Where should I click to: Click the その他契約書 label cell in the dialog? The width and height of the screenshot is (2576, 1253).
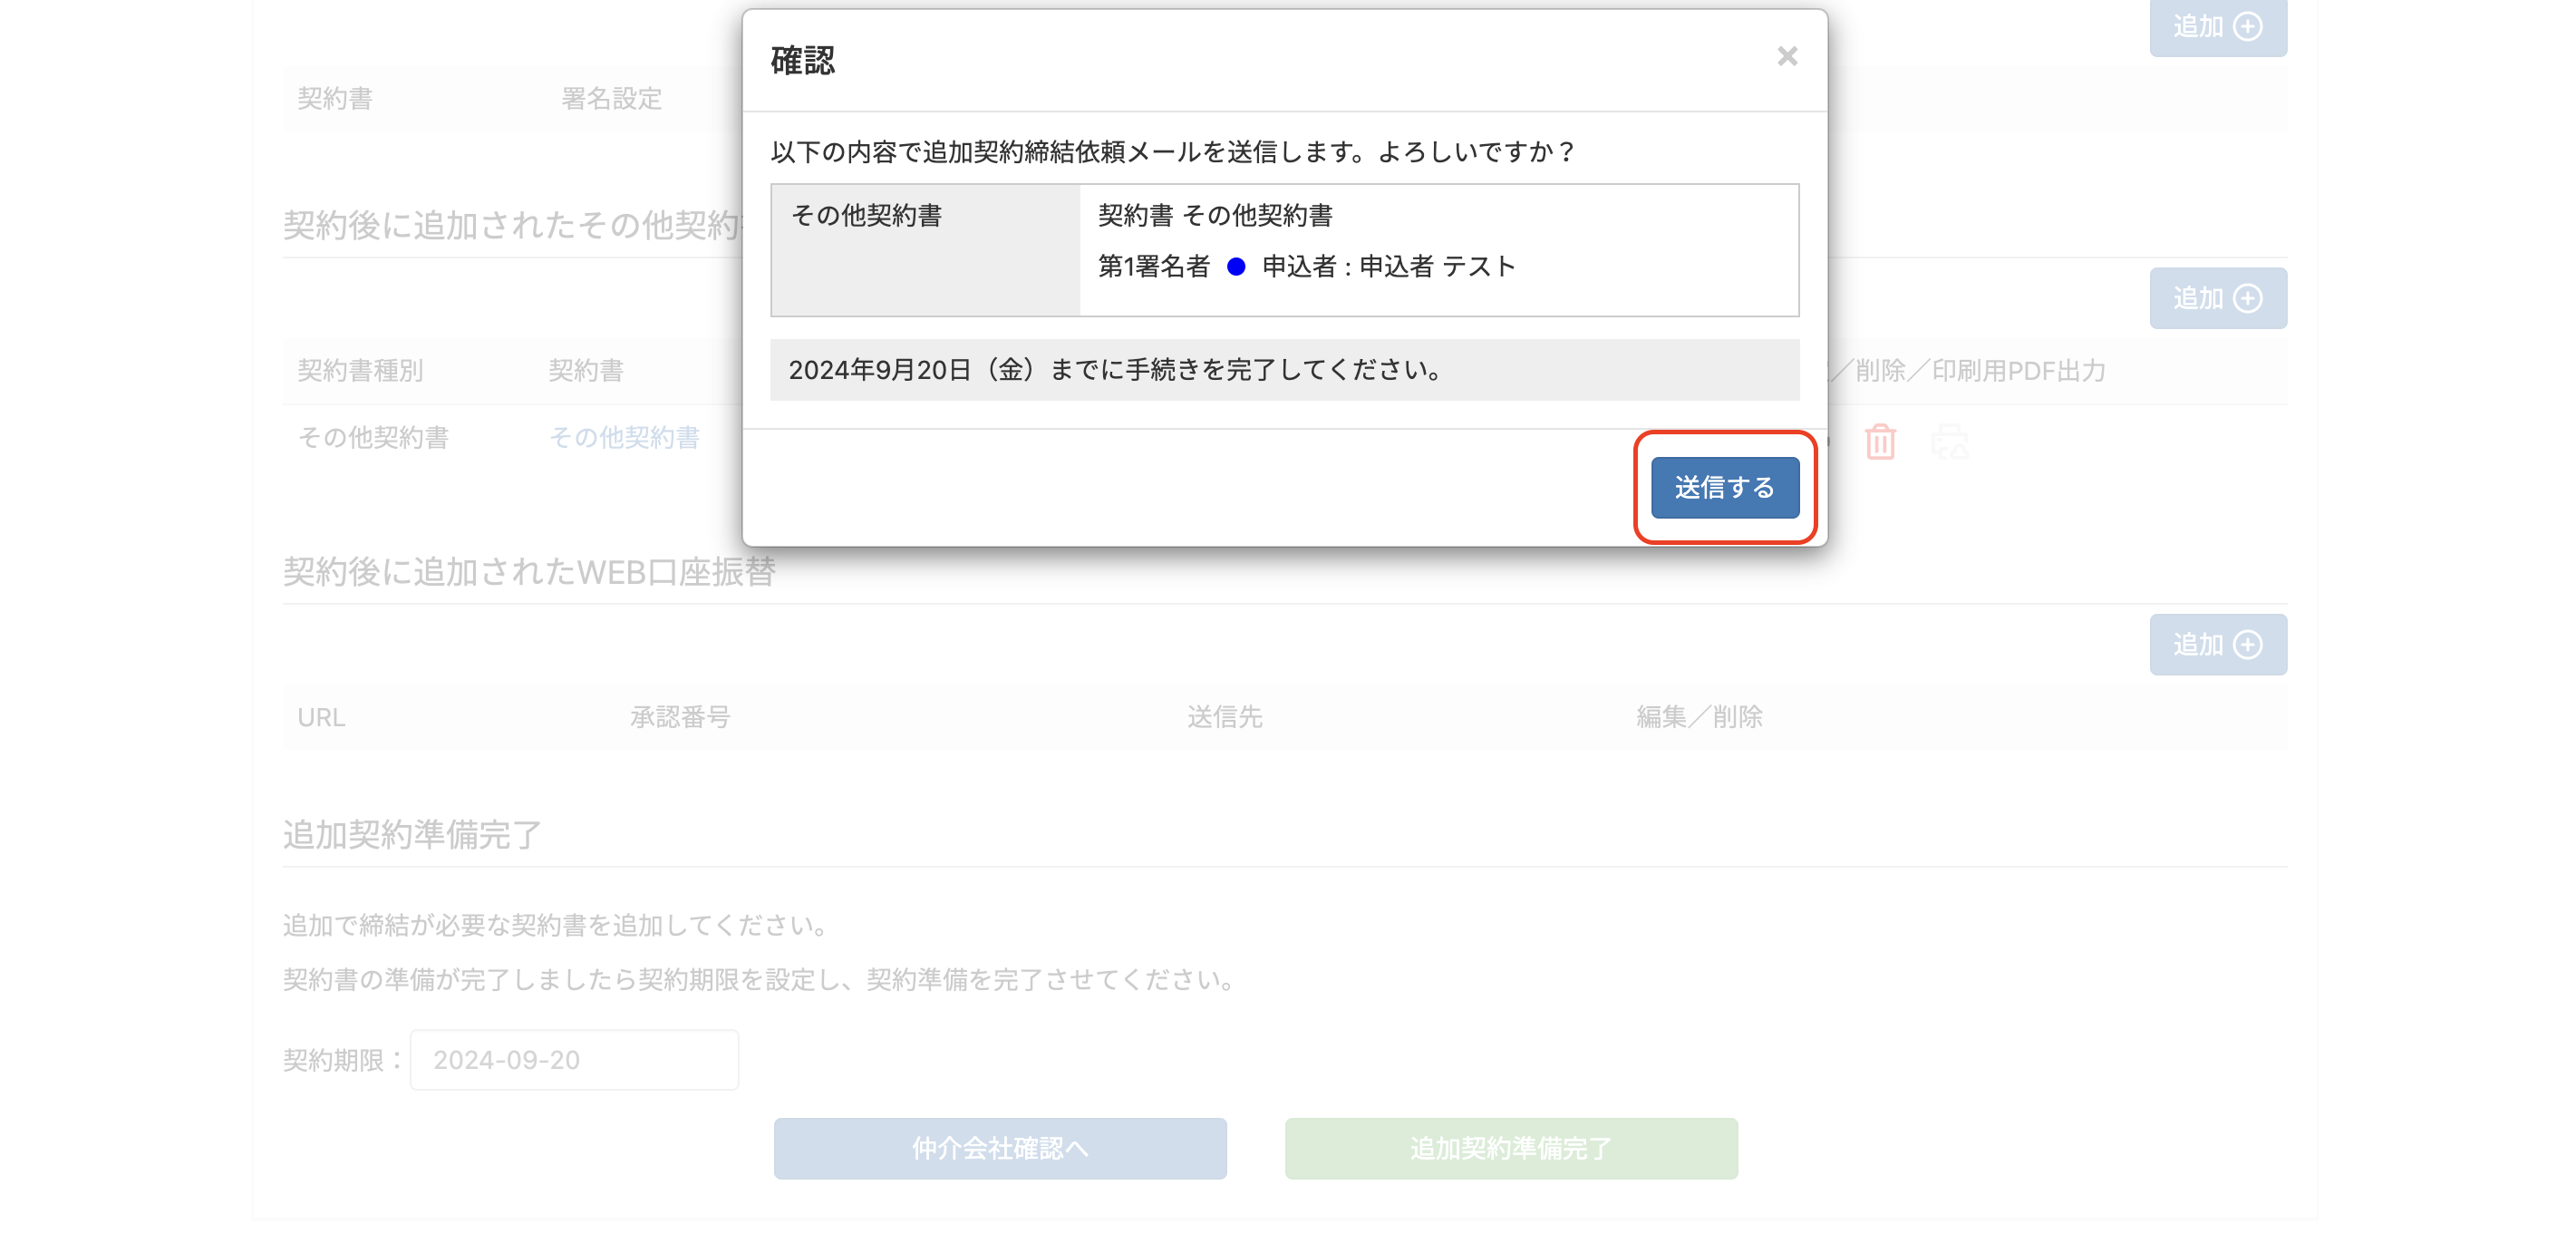point(925,250)
